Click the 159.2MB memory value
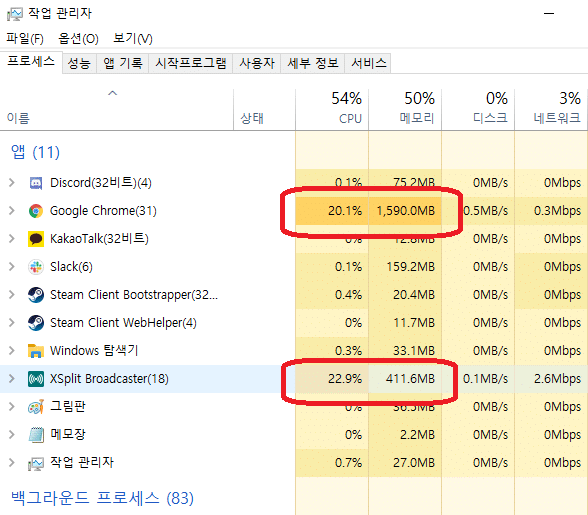This screenshot has width=588, height=515. (x=411, y=267)
